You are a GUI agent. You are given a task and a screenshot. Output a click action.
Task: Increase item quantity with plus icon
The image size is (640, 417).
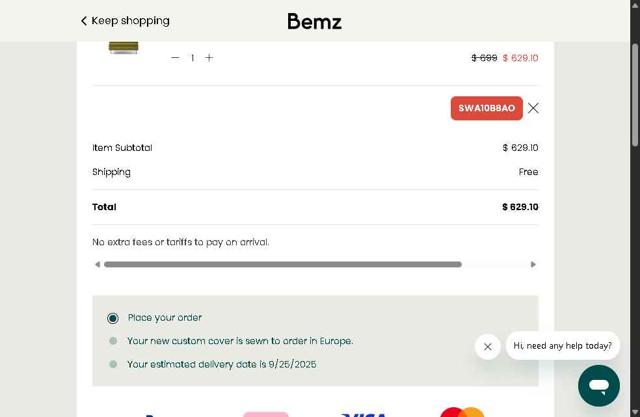coord(209,58)
